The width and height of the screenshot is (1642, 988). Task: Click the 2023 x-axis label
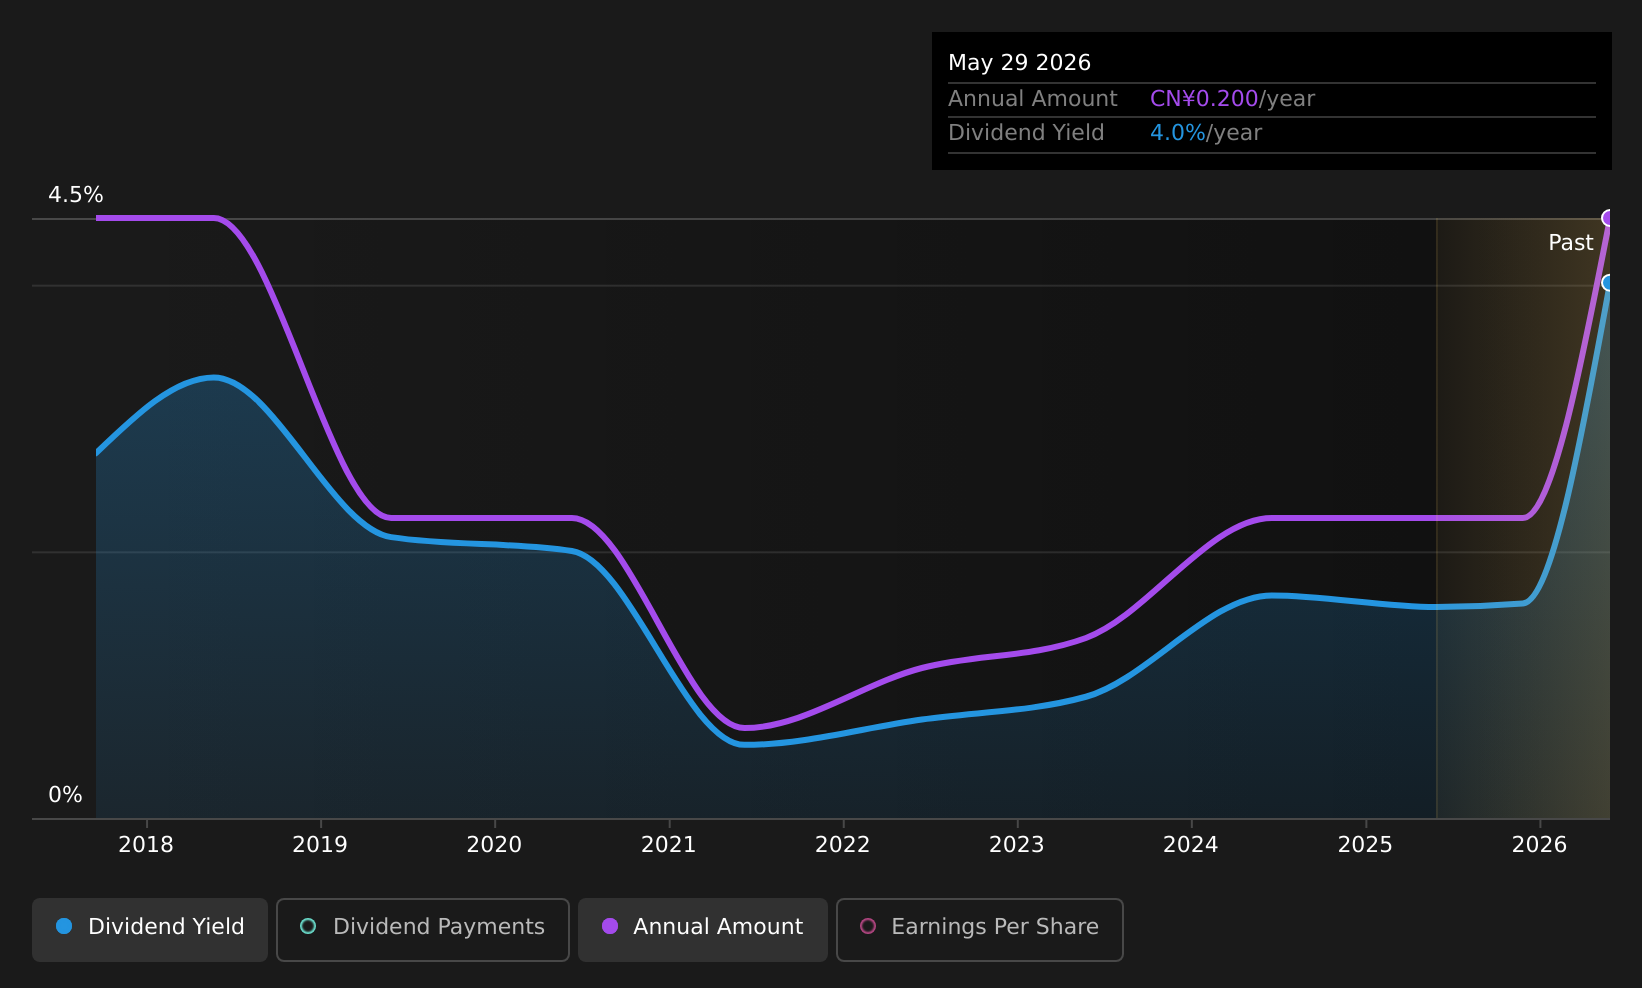click(1017, 845)
